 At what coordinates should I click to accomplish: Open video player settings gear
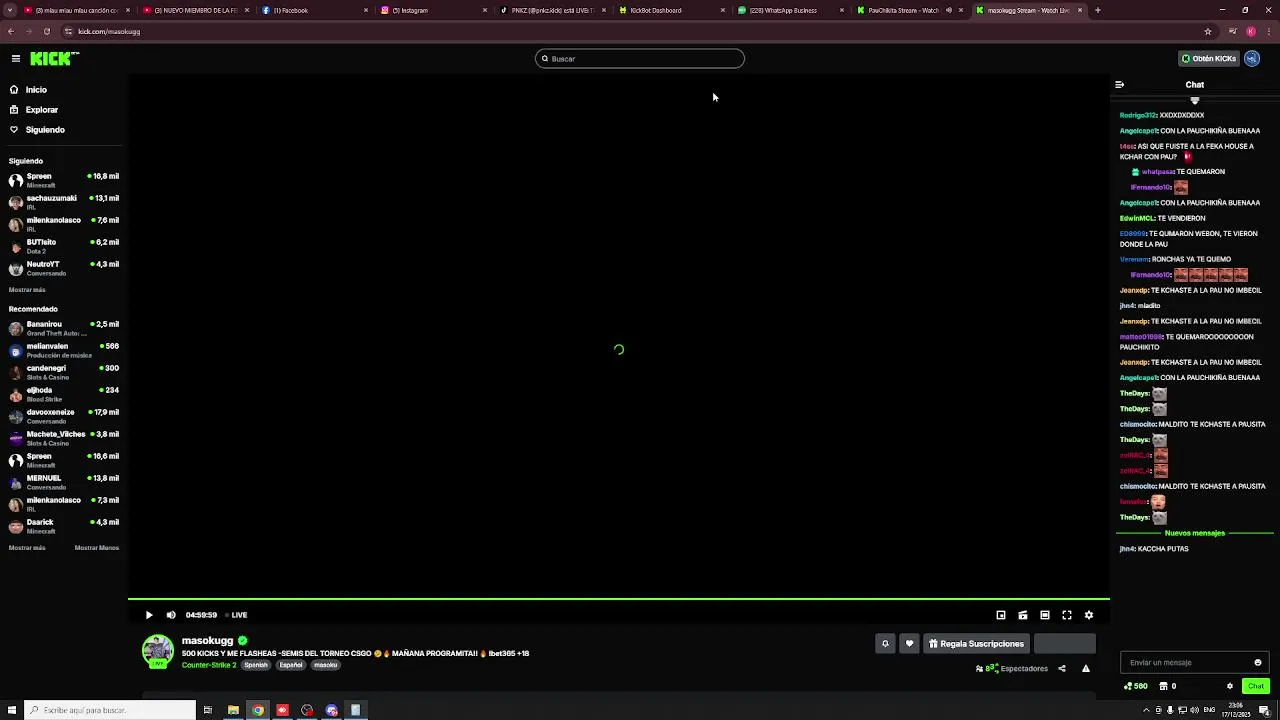pos(1089,615)
